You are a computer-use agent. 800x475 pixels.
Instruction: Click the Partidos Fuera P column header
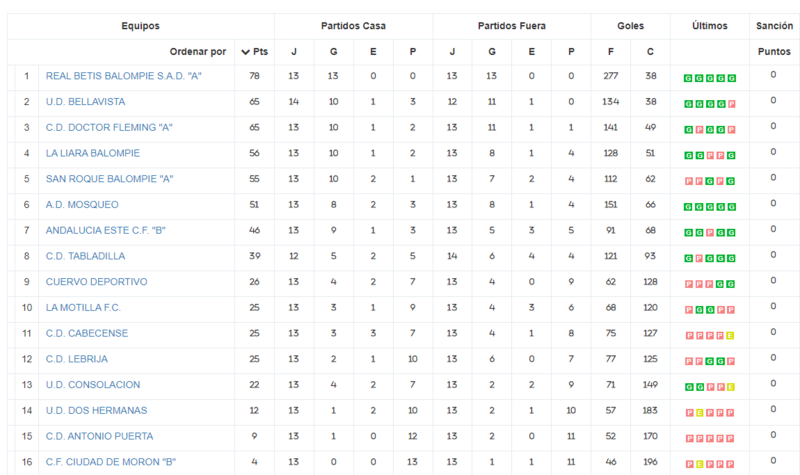pyautogui.click(x=571, y=52)
